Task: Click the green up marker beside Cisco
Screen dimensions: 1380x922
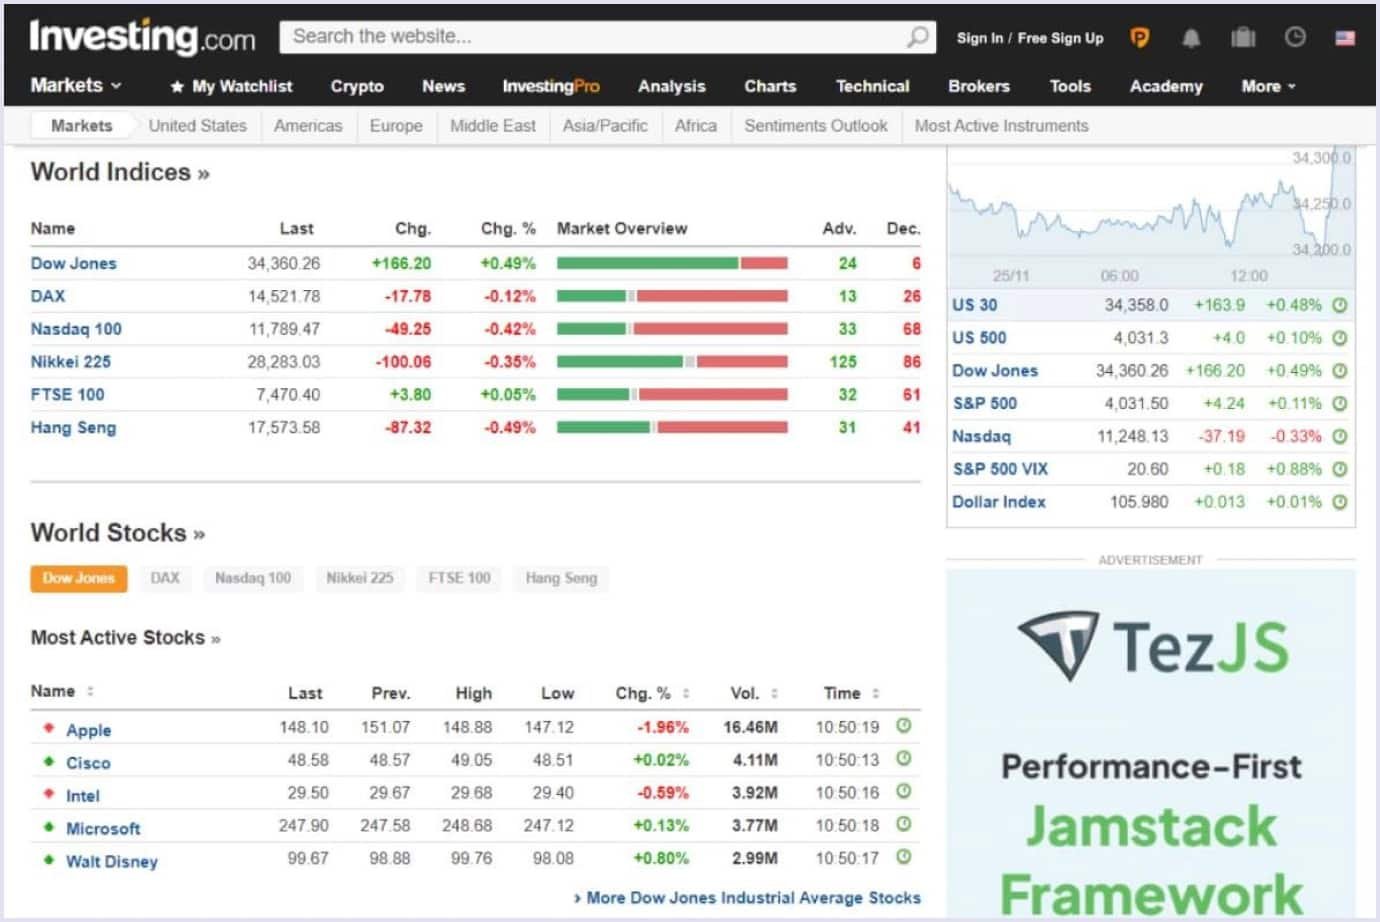Action: (x=48, y=761)
